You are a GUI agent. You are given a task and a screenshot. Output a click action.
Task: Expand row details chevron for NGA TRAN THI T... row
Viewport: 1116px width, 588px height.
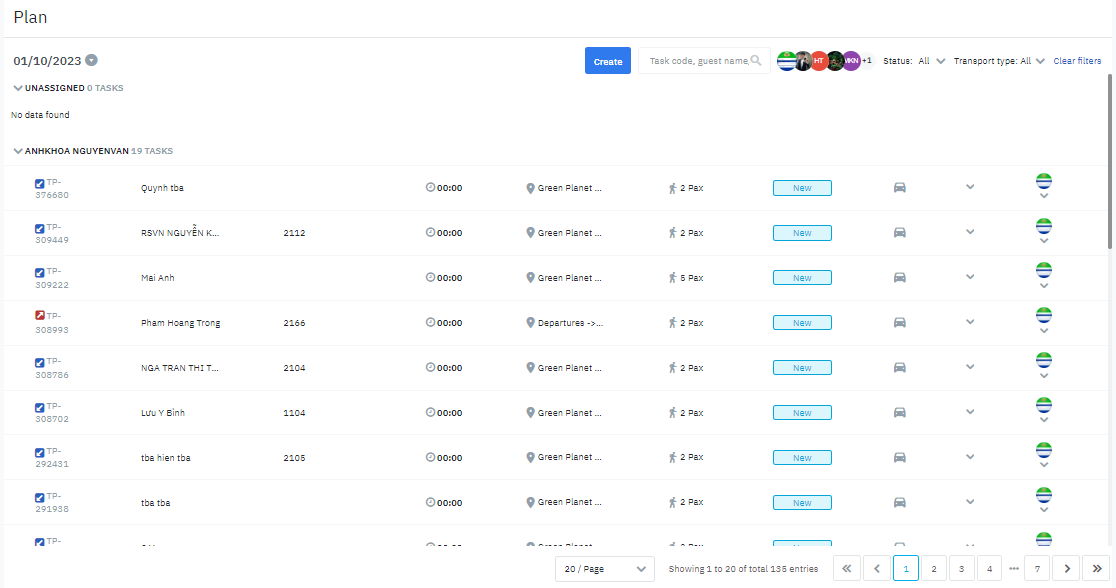click(x=969, y=367)
